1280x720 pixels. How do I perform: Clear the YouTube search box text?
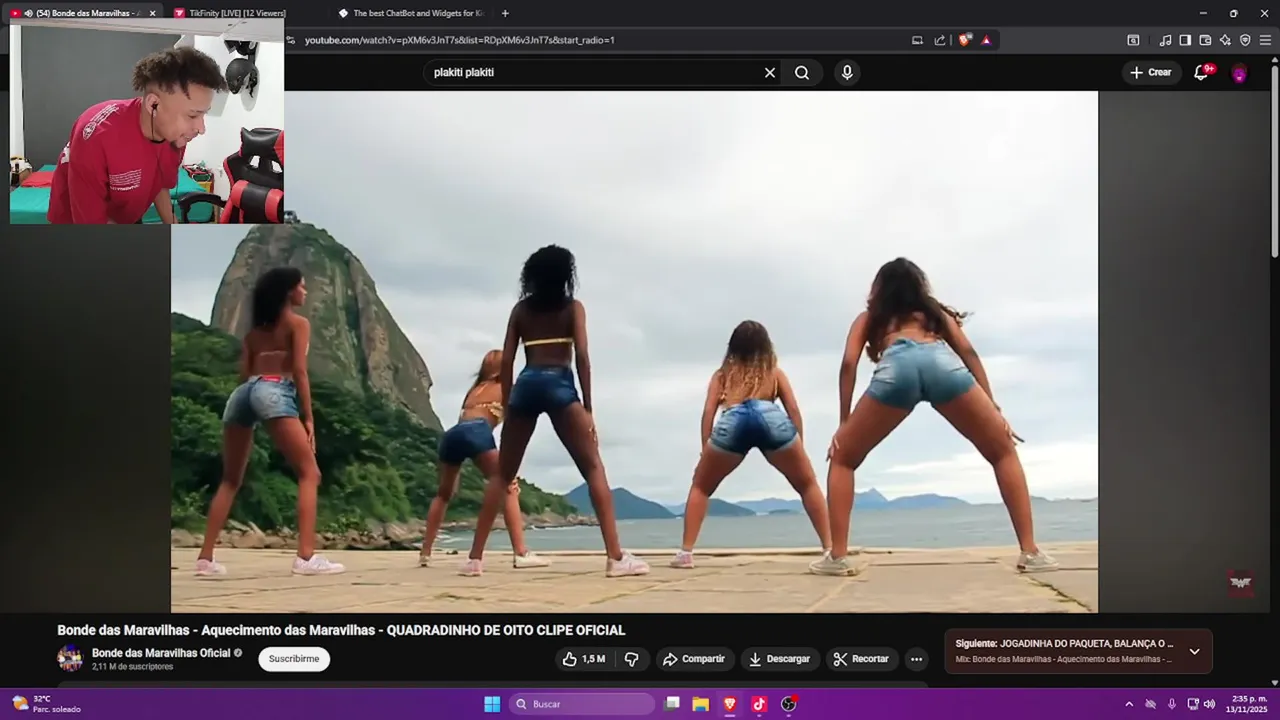pyautogui.click(x=770, y=72)
